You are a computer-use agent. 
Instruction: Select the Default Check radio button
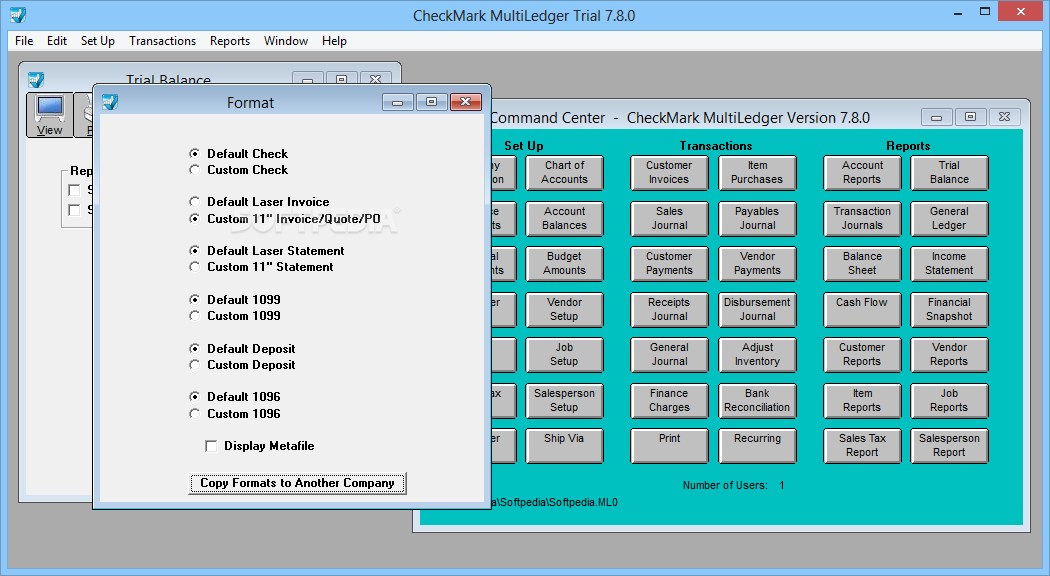pyautogui.click(x=194, y=153)
